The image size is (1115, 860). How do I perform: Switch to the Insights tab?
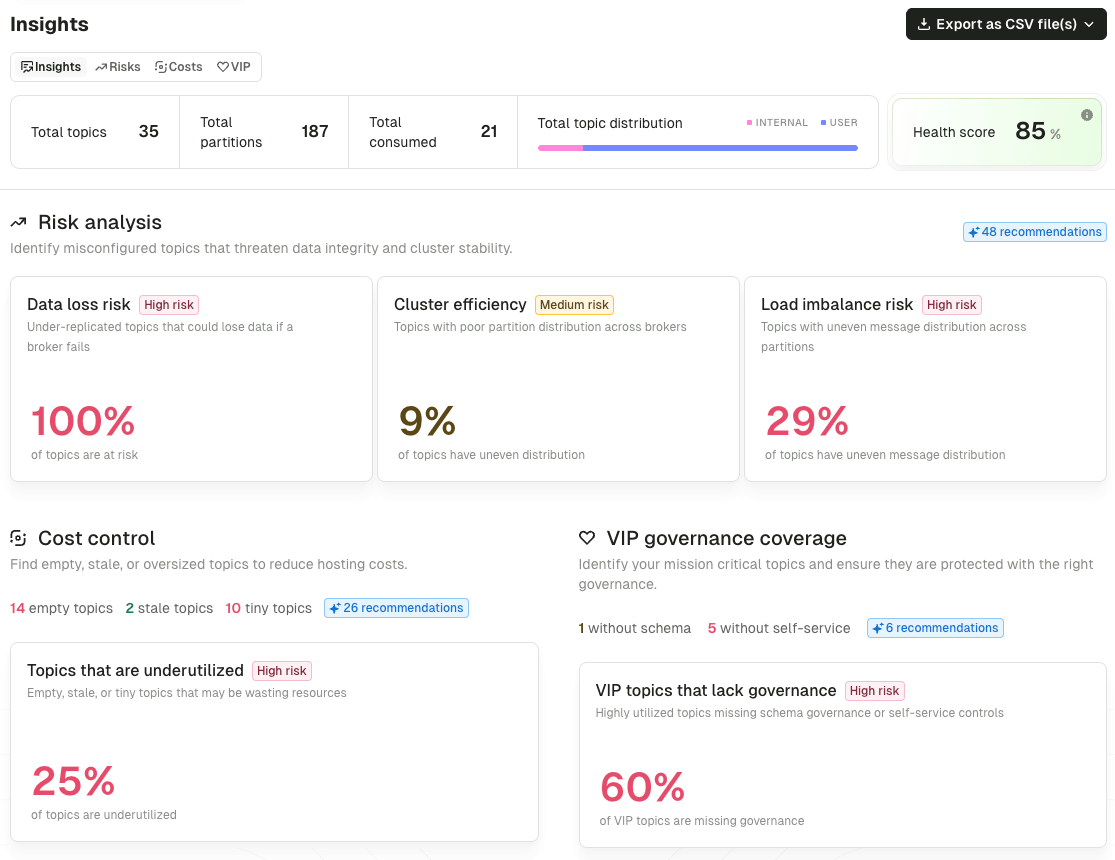51,67
